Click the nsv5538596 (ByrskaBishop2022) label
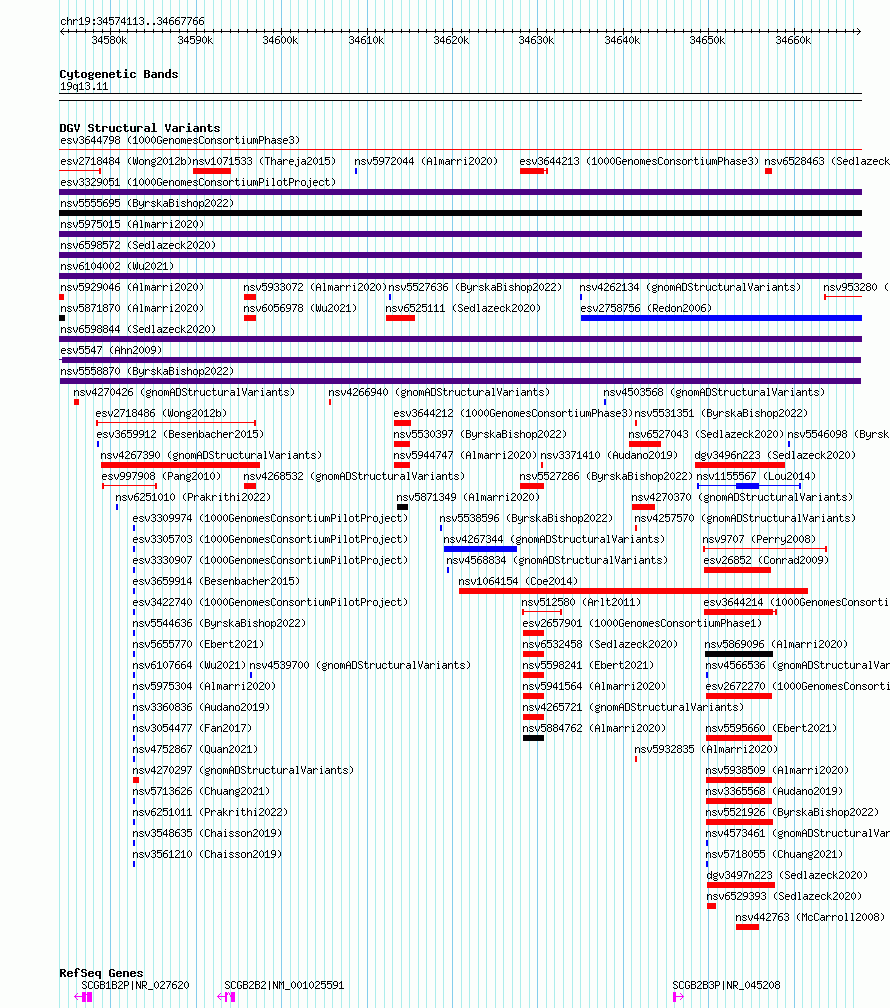This screenshot has height=1008, width=890. click(526, 518)
